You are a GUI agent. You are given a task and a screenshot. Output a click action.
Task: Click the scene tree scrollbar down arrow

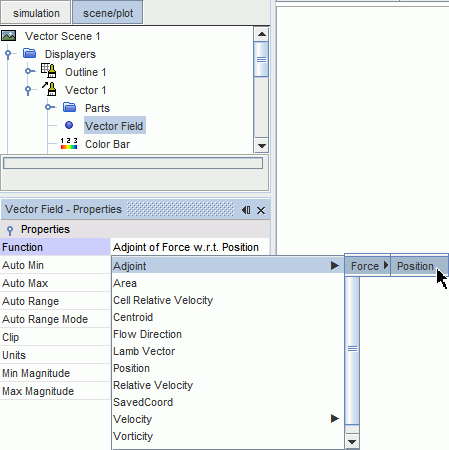click(262, 146)
